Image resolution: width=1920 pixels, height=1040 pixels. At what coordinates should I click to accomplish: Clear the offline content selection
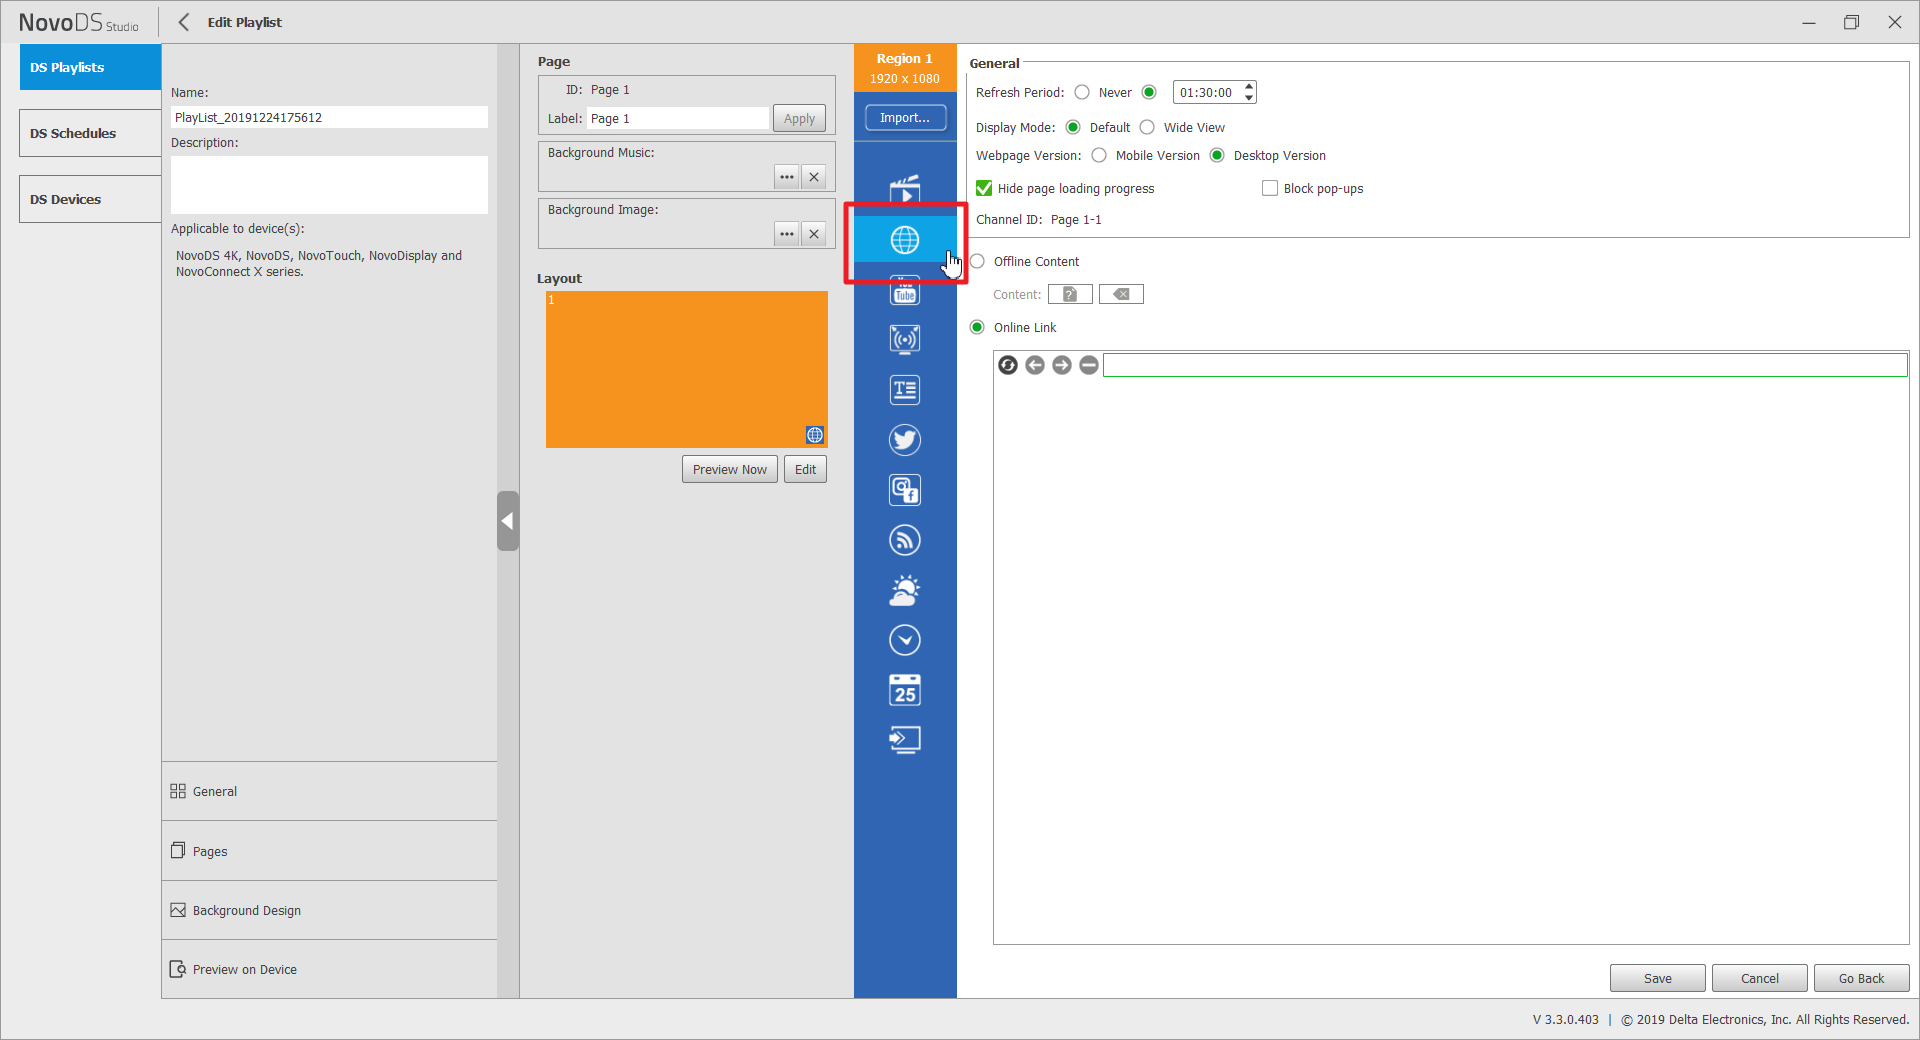pyautogui.click(x=1121, y=294)
